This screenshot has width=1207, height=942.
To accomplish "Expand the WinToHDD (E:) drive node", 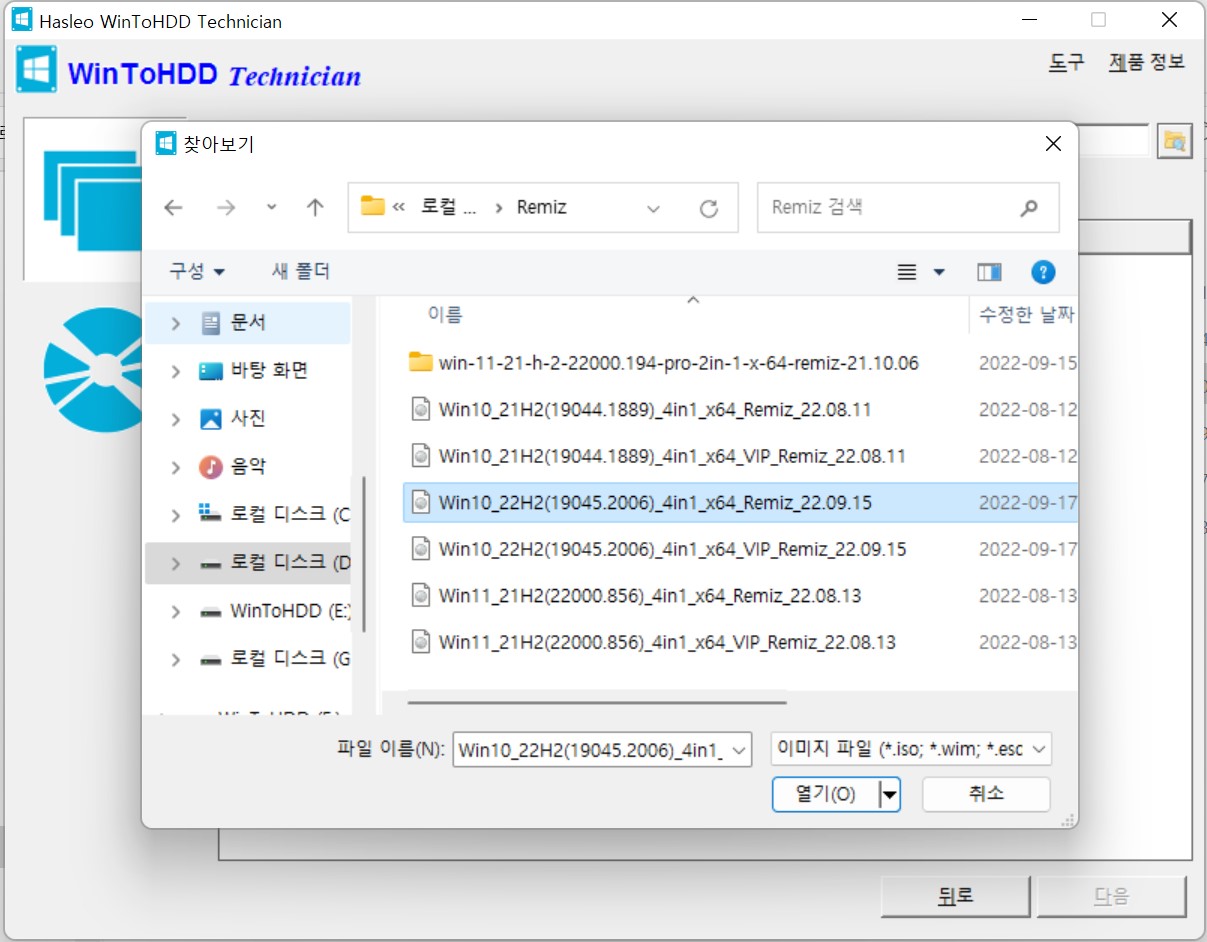I will point(176,611).
